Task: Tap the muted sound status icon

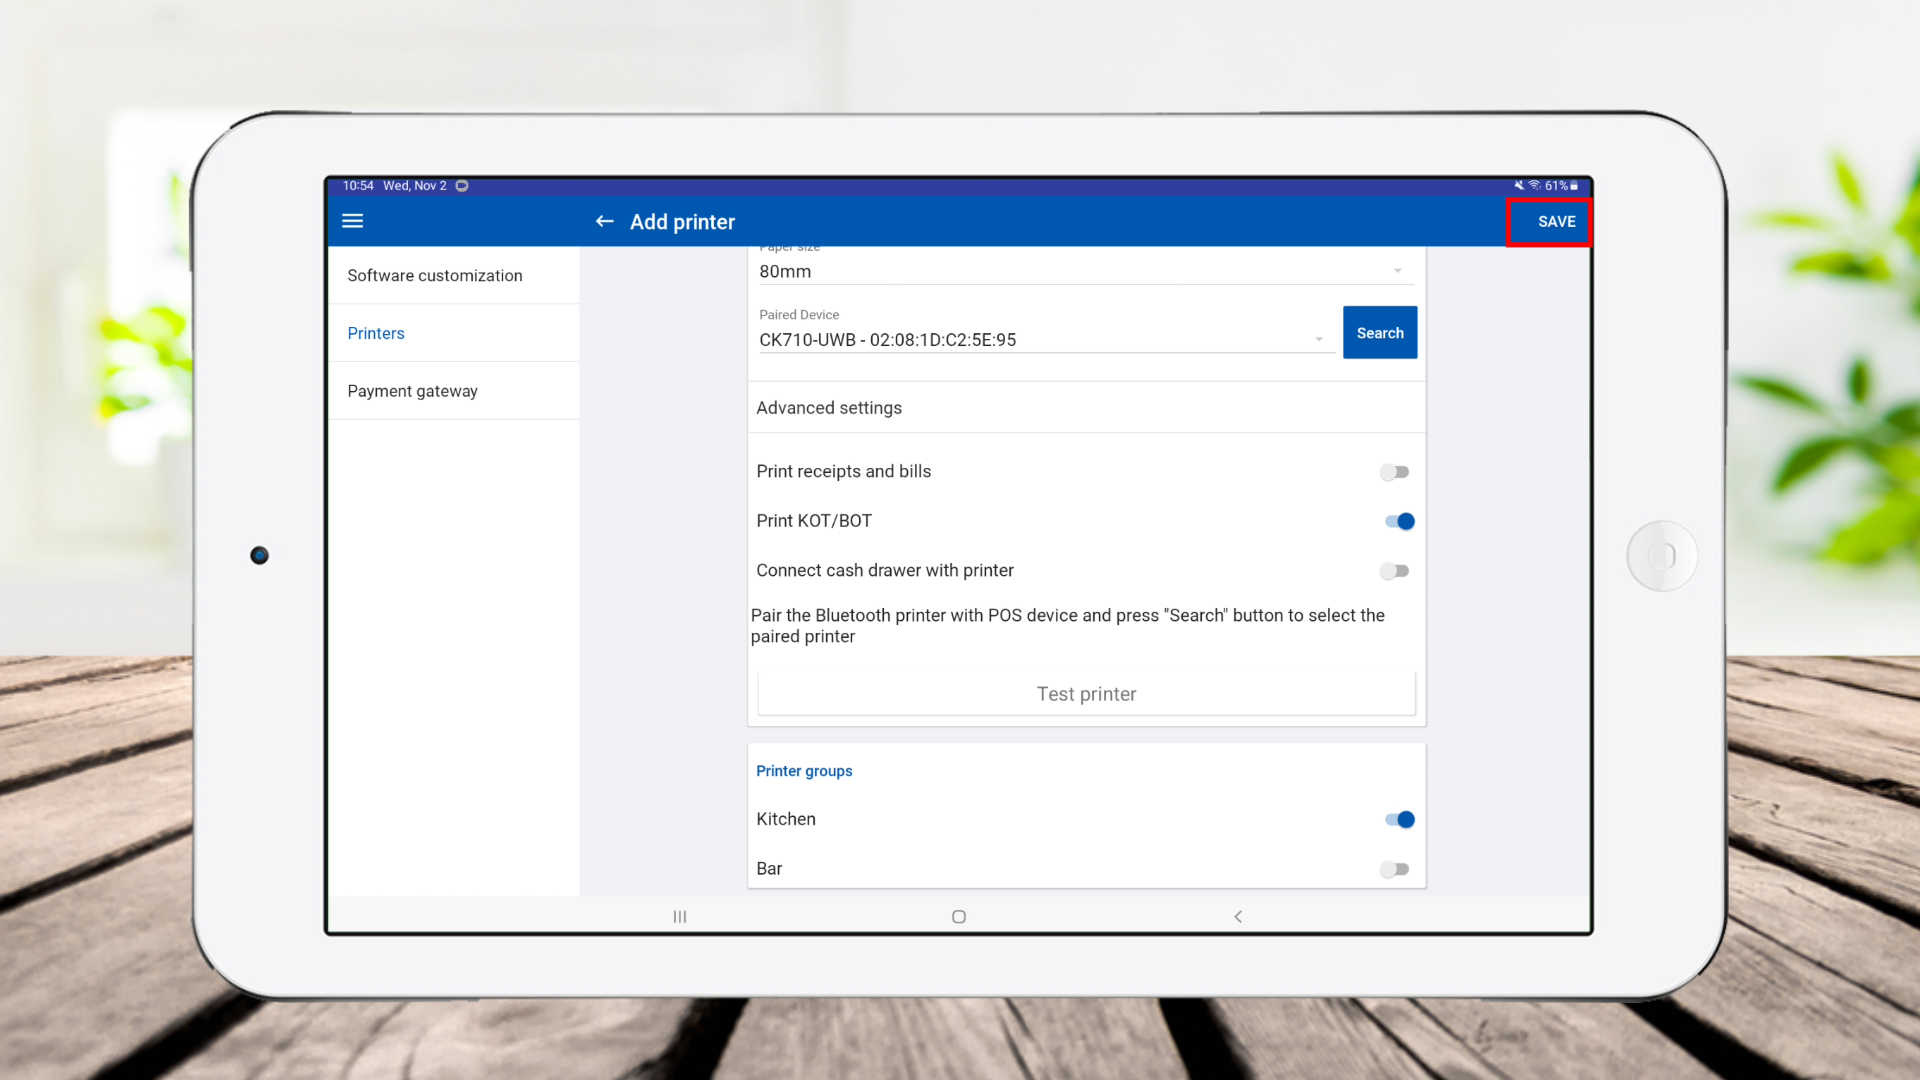Action: pyautogui.click(x=1519, y=186)
